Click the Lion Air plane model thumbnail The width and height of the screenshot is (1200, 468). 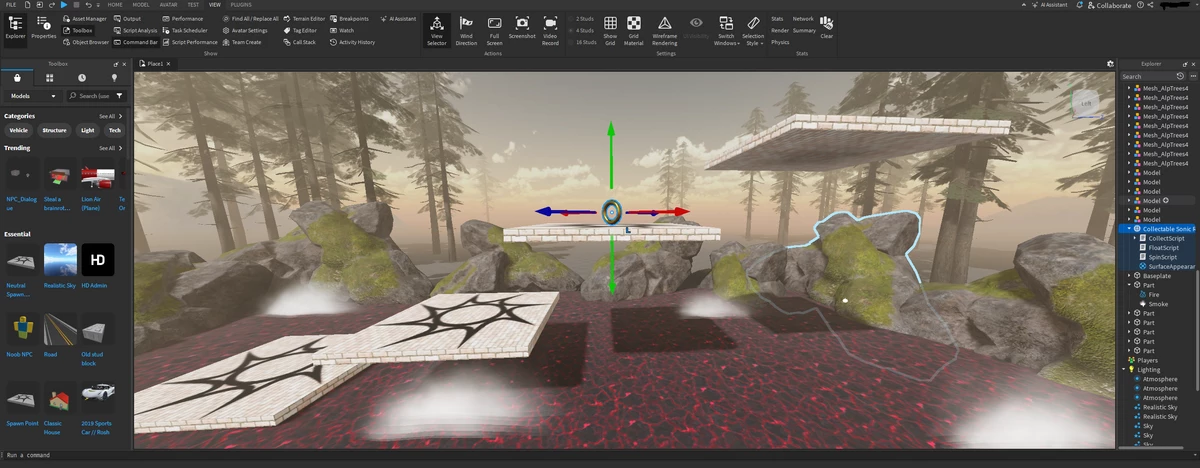click(x=98, y=176)
